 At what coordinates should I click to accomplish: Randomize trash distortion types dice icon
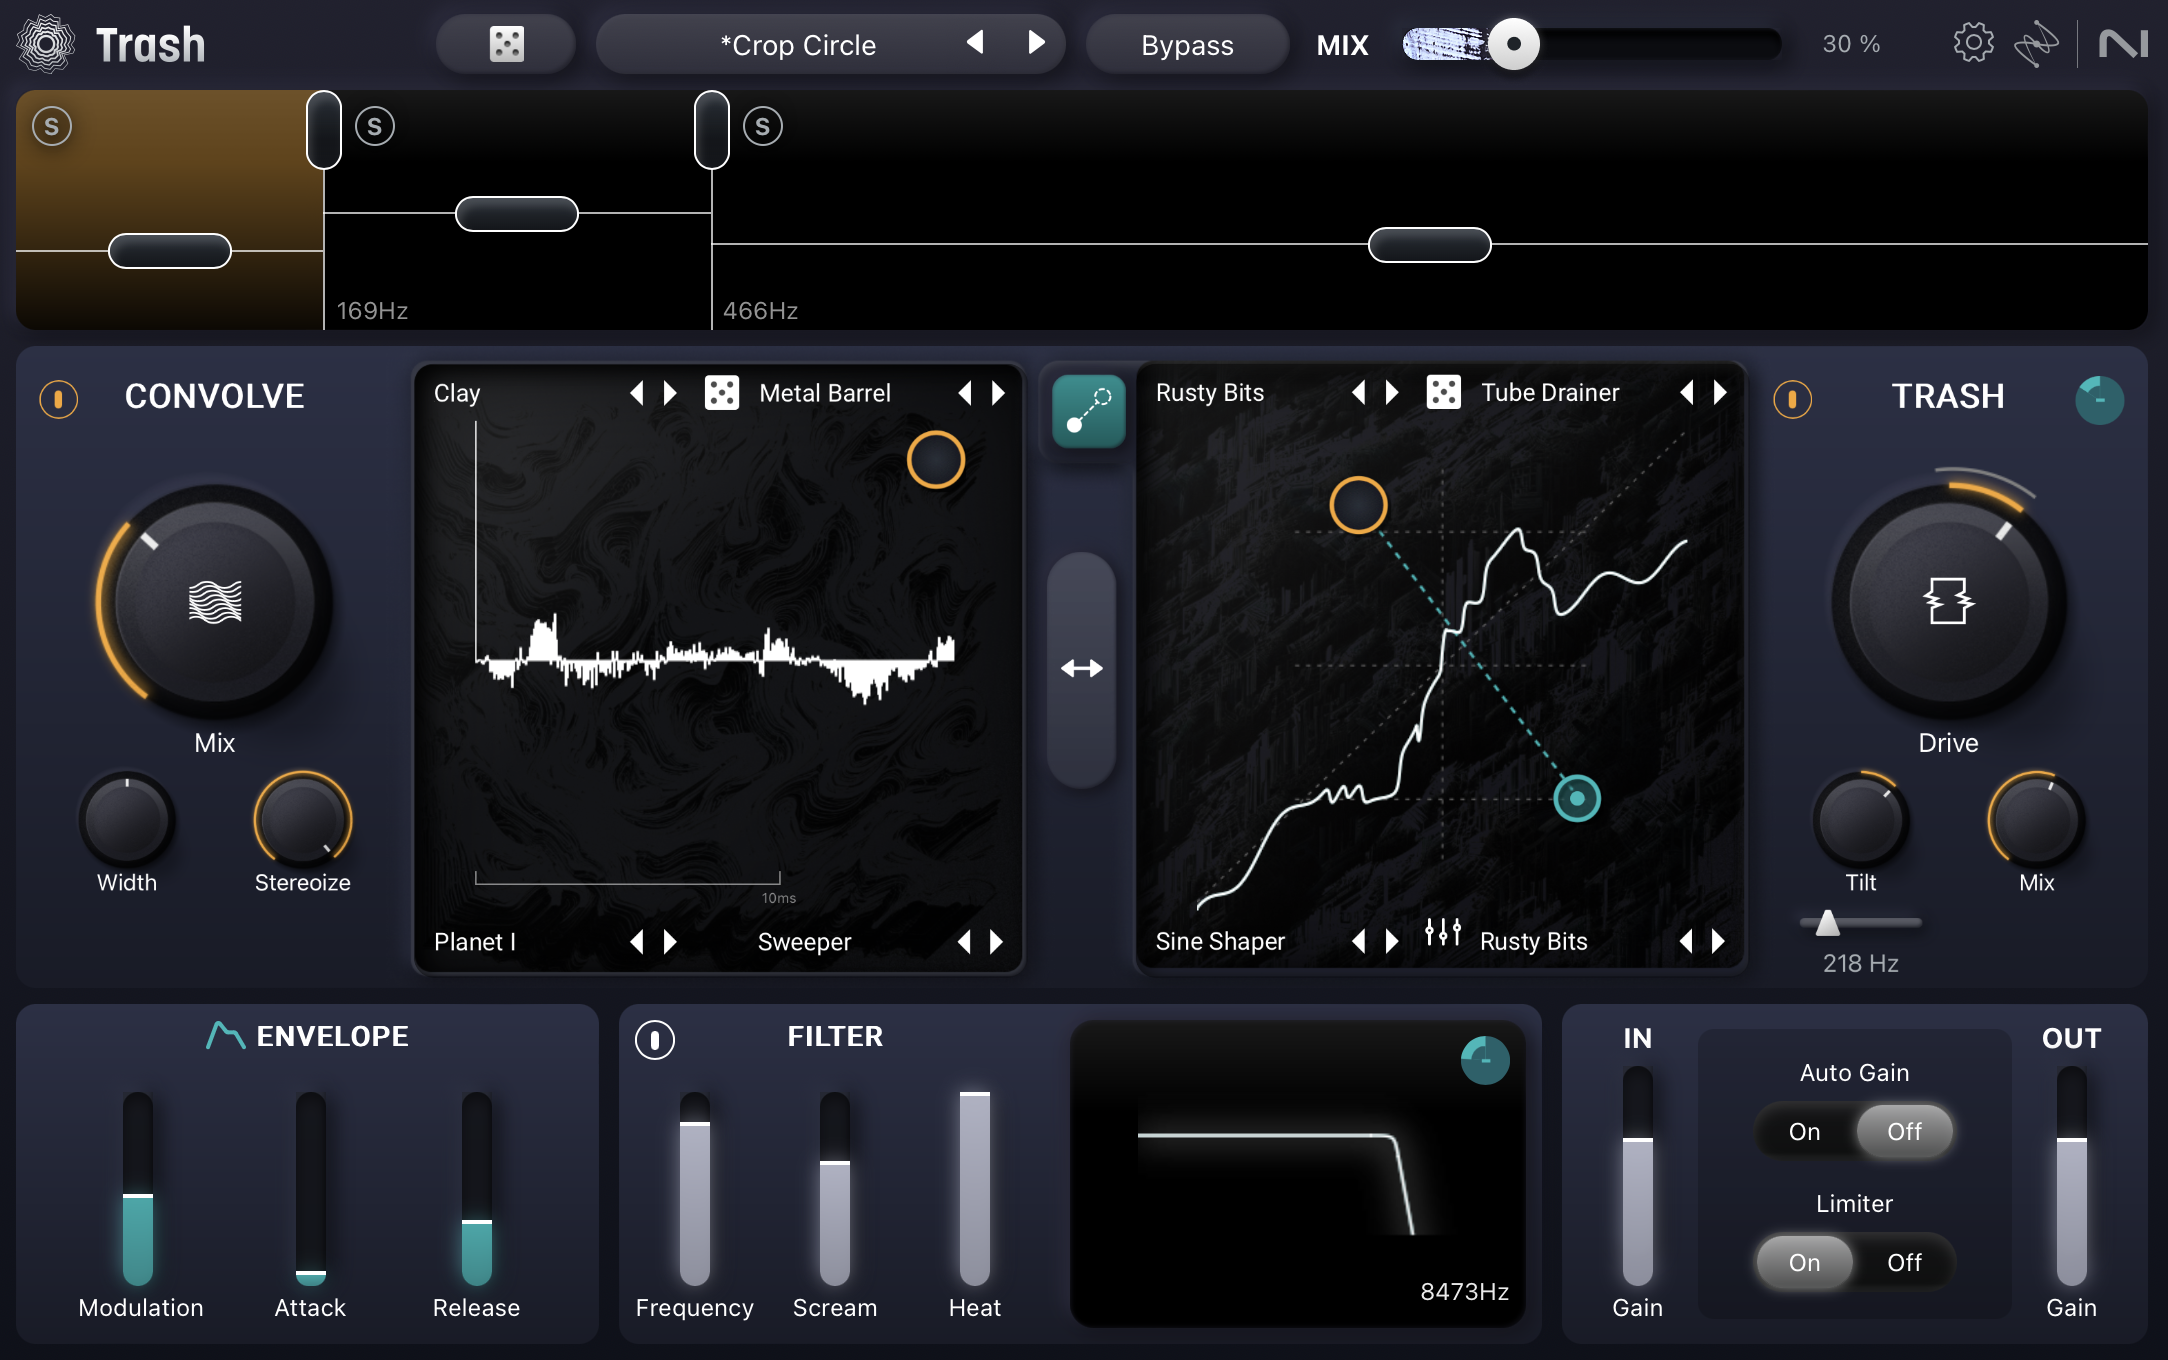coord(1443,392)
